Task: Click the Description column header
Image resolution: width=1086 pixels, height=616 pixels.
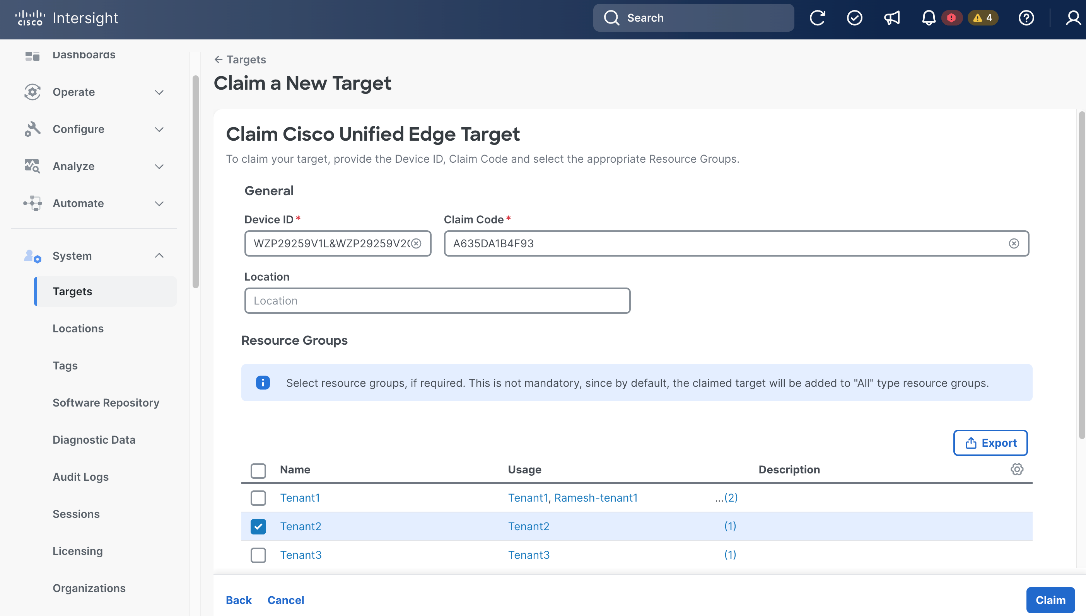Action: pyautogui.click(x=789, y=470)
